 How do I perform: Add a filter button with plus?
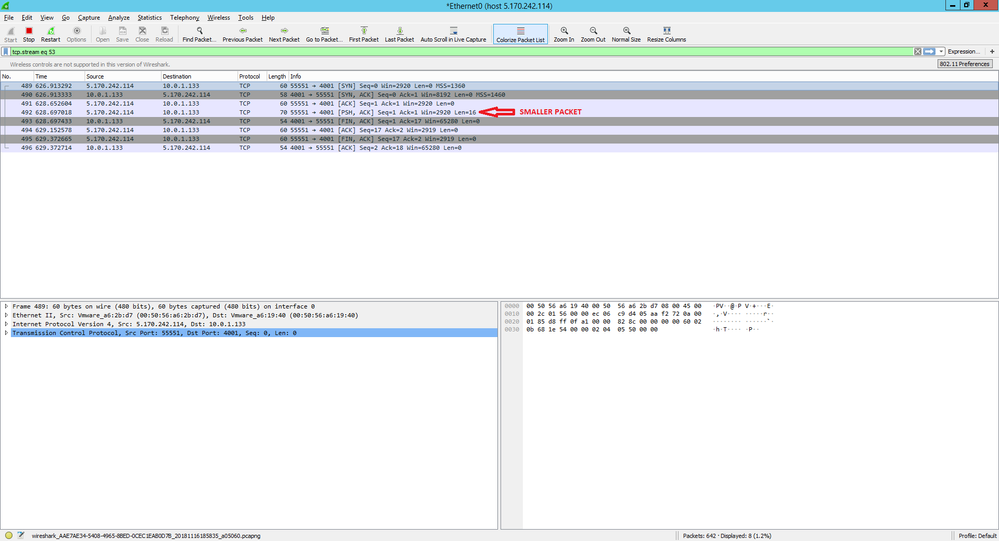click(x=992, y=52)
